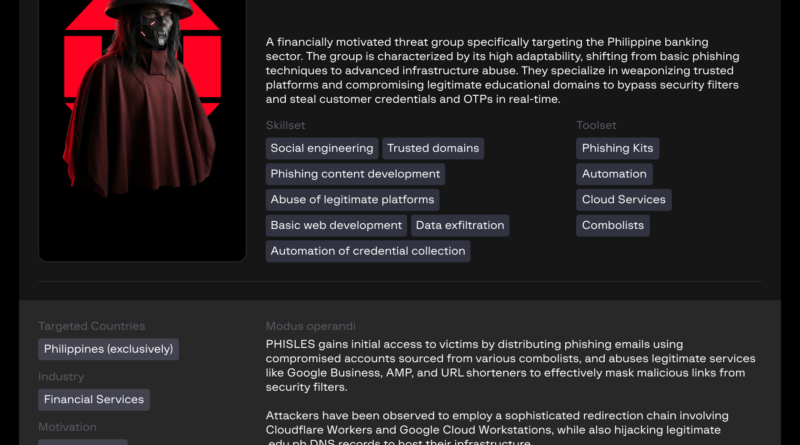This screenshot has width=800, height=445.
Task: Select the Basic web development tag
Action: pyautogui.click(x=336, y=226)
